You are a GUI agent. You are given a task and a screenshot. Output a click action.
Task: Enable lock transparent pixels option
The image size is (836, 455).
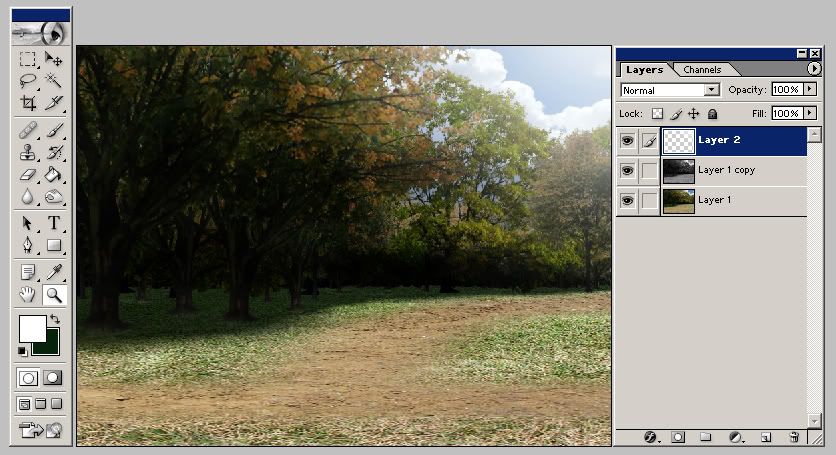657,114
